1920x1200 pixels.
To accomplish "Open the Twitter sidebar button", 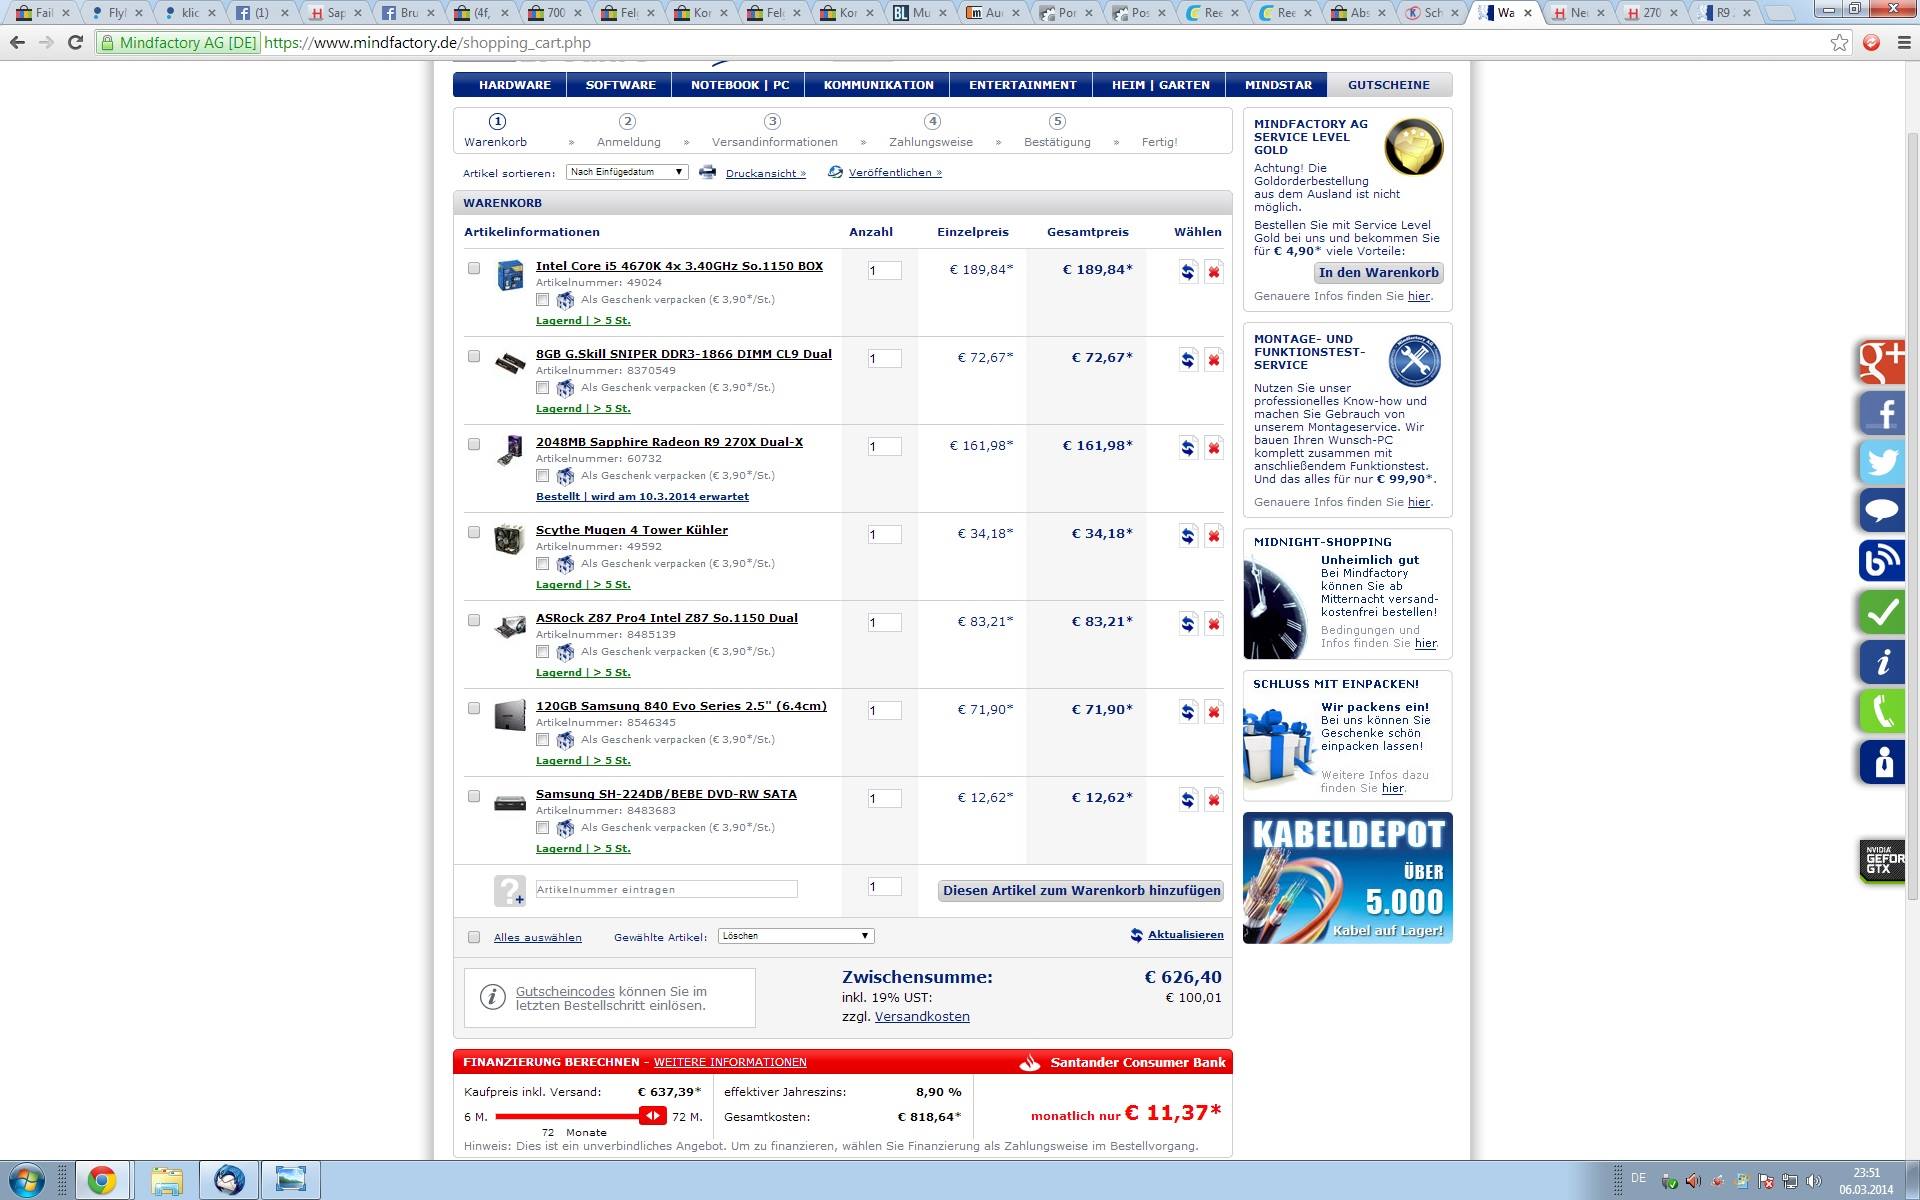I will tap(1882, 462).
